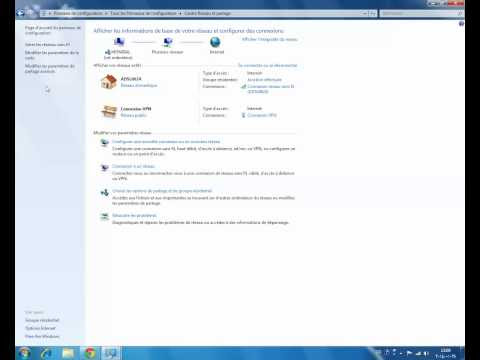
Task: Open the Connexion VPN connection link
Action: [x=262, y=115]
